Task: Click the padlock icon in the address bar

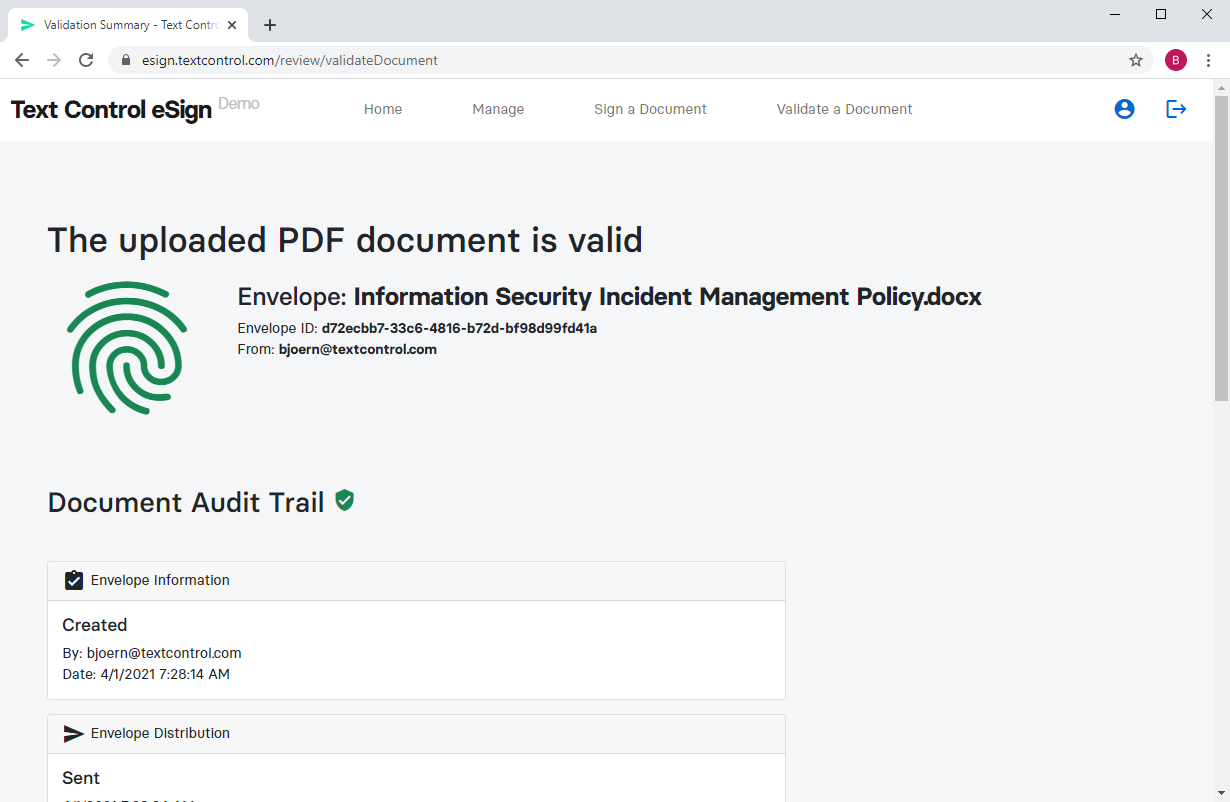Action: tap(125, 60)
